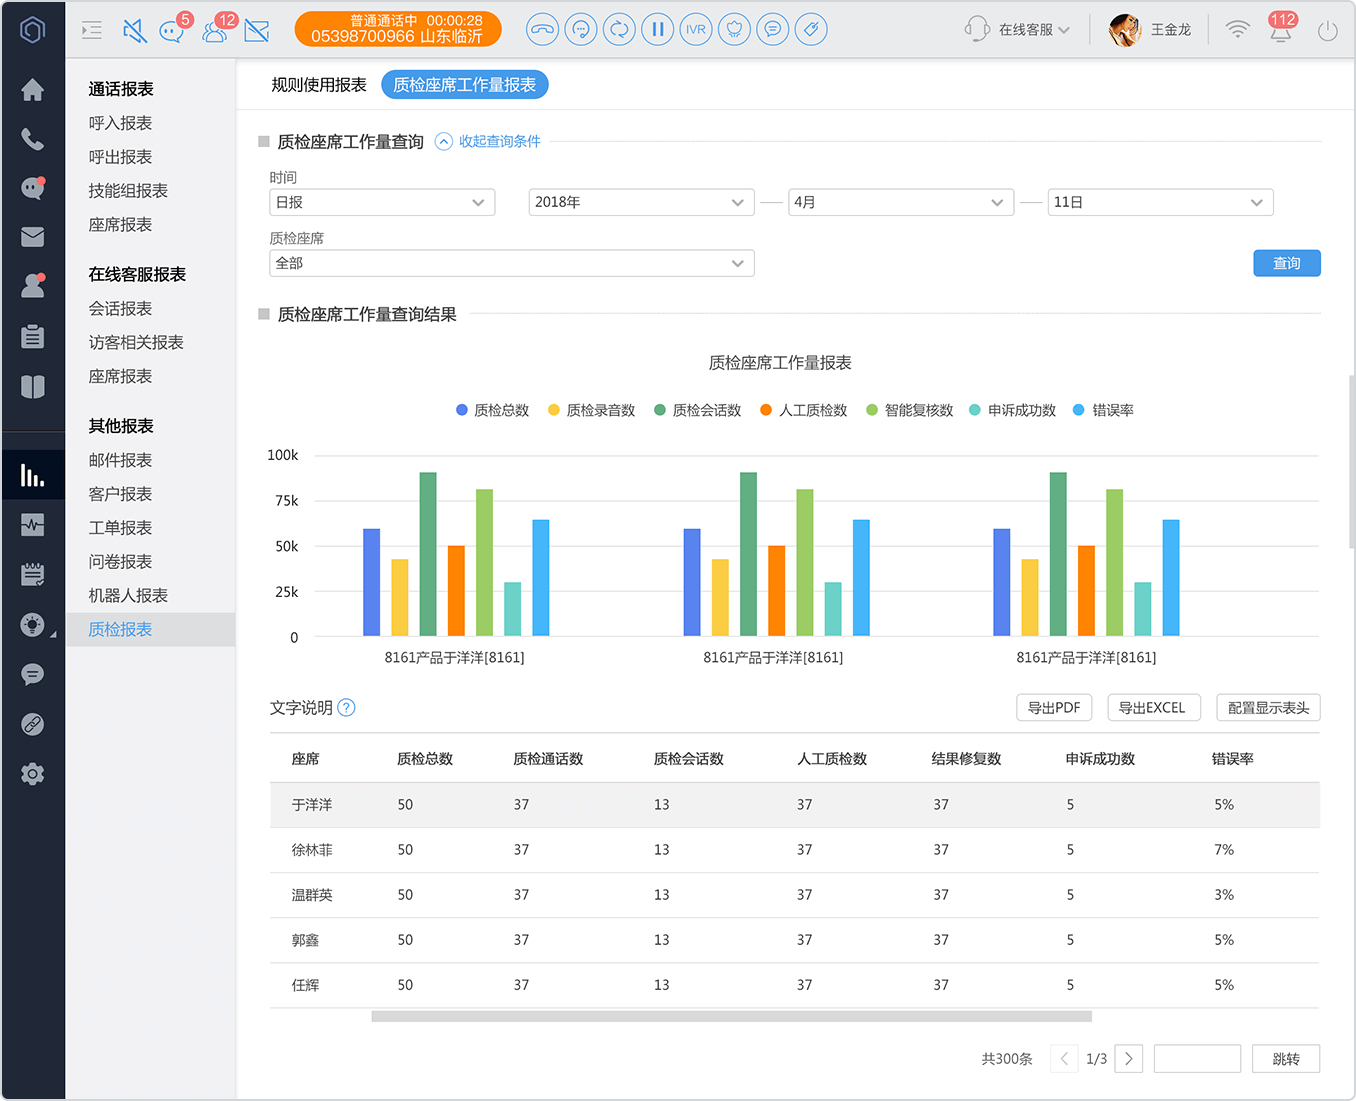
Task: Open the home icon in the sidebar
Action: (33, 90)
